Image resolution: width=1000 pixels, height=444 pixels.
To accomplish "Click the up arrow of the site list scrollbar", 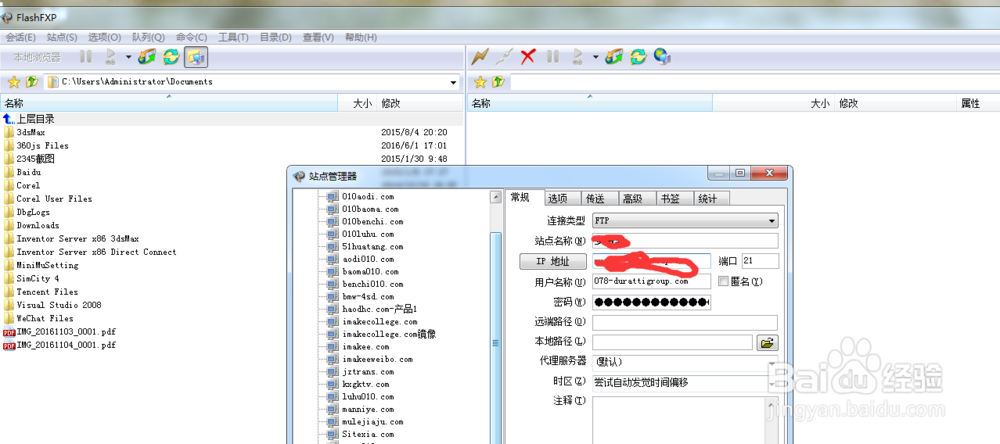I will coord(496,197).
